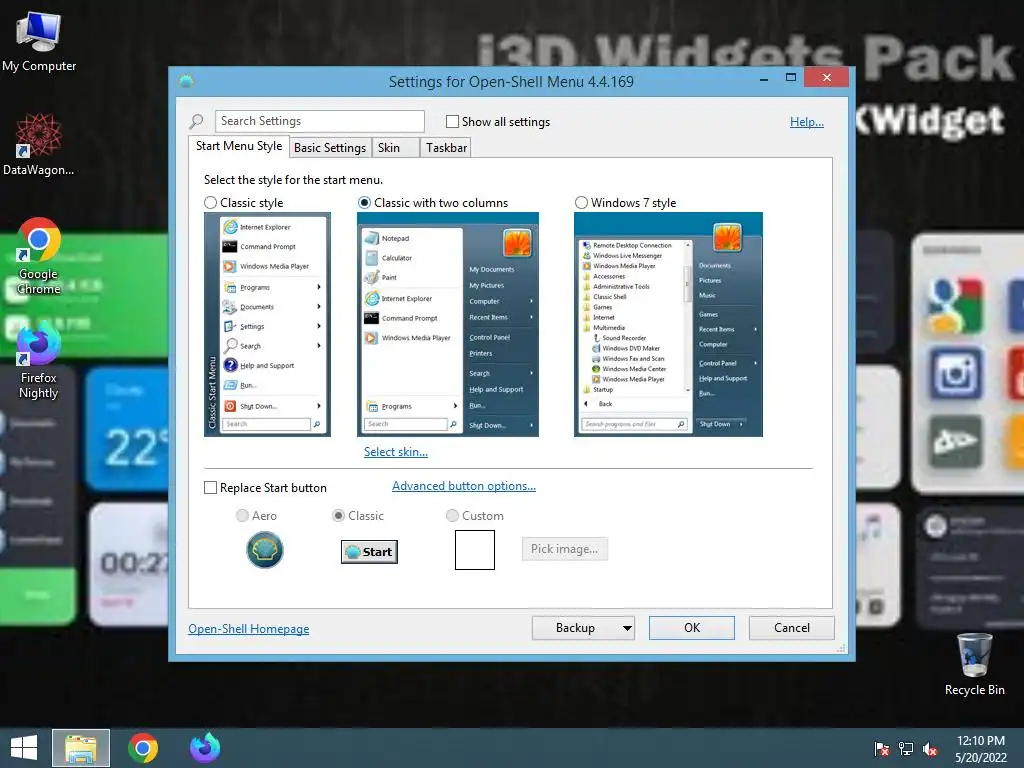Enable Show all settings checkbox
The image size is (1024, 768).
coord(452,121)
